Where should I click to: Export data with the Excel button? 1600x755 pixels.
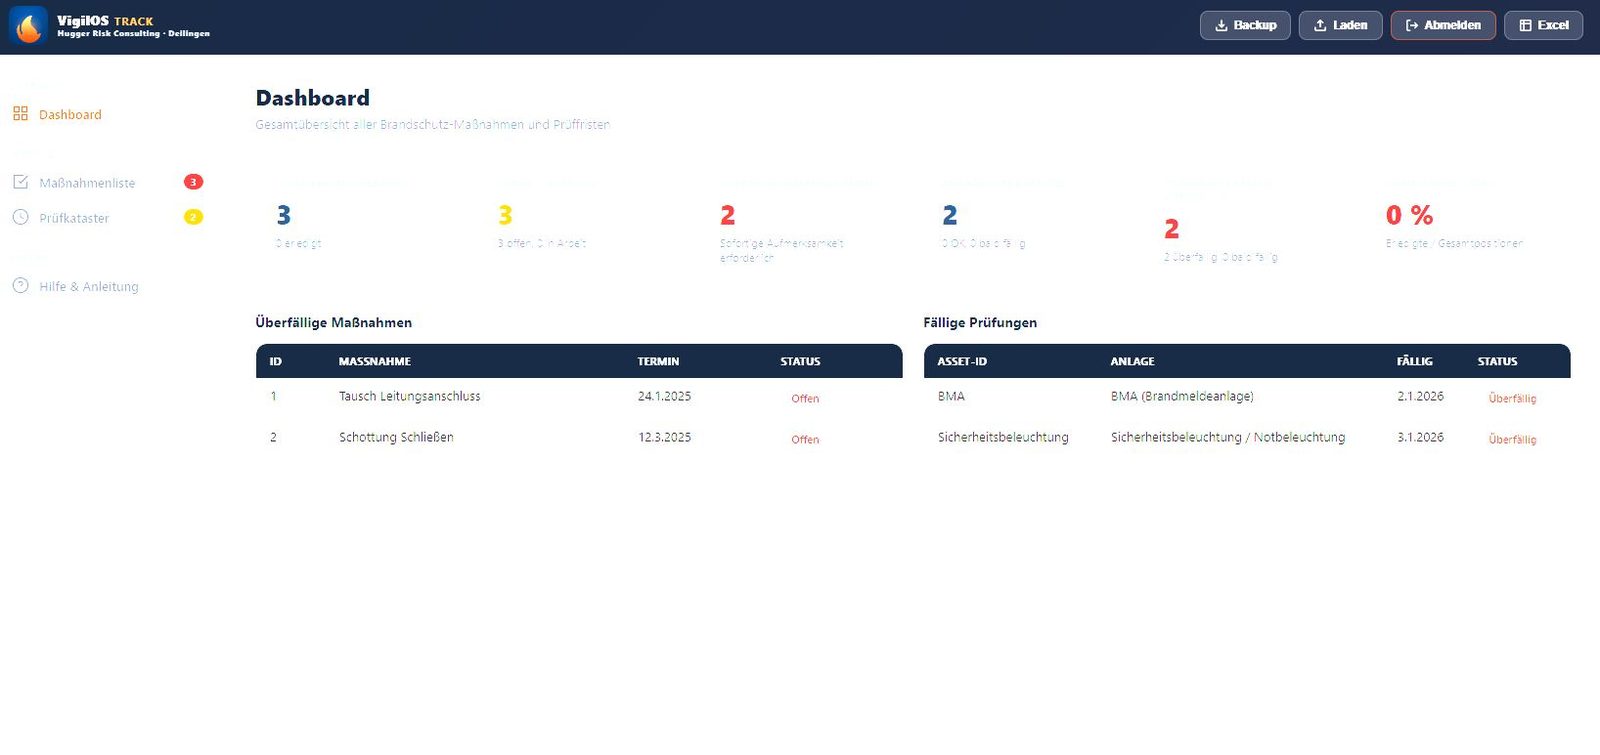click(x=1543, y=25)
